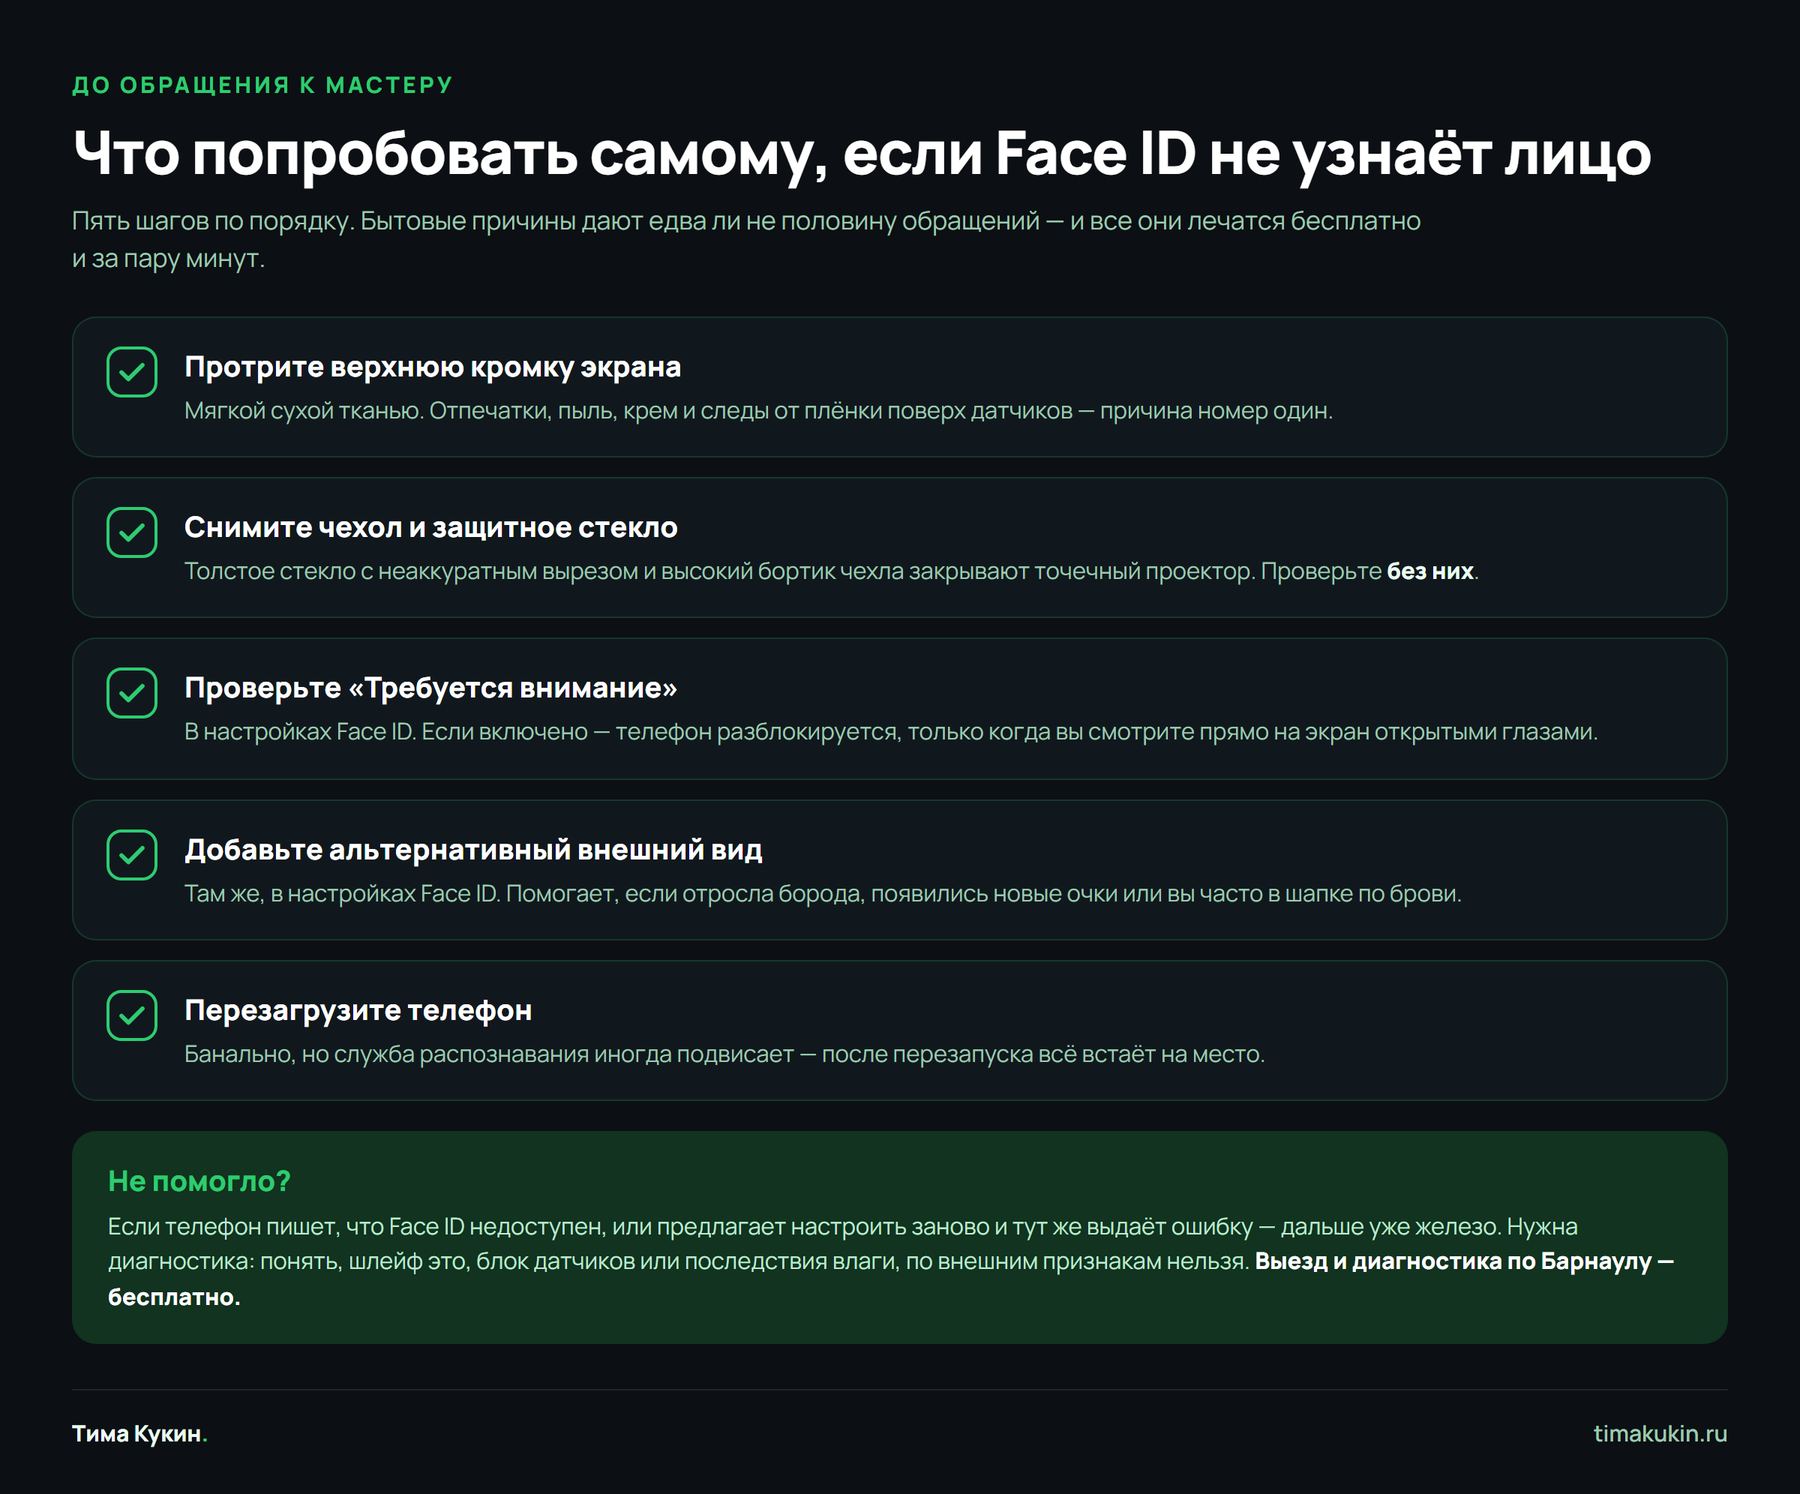Click the intro paragraph starting «Пять шагов по порядку»
This screenshot has height=1494, width=1800.
(746, 239)
